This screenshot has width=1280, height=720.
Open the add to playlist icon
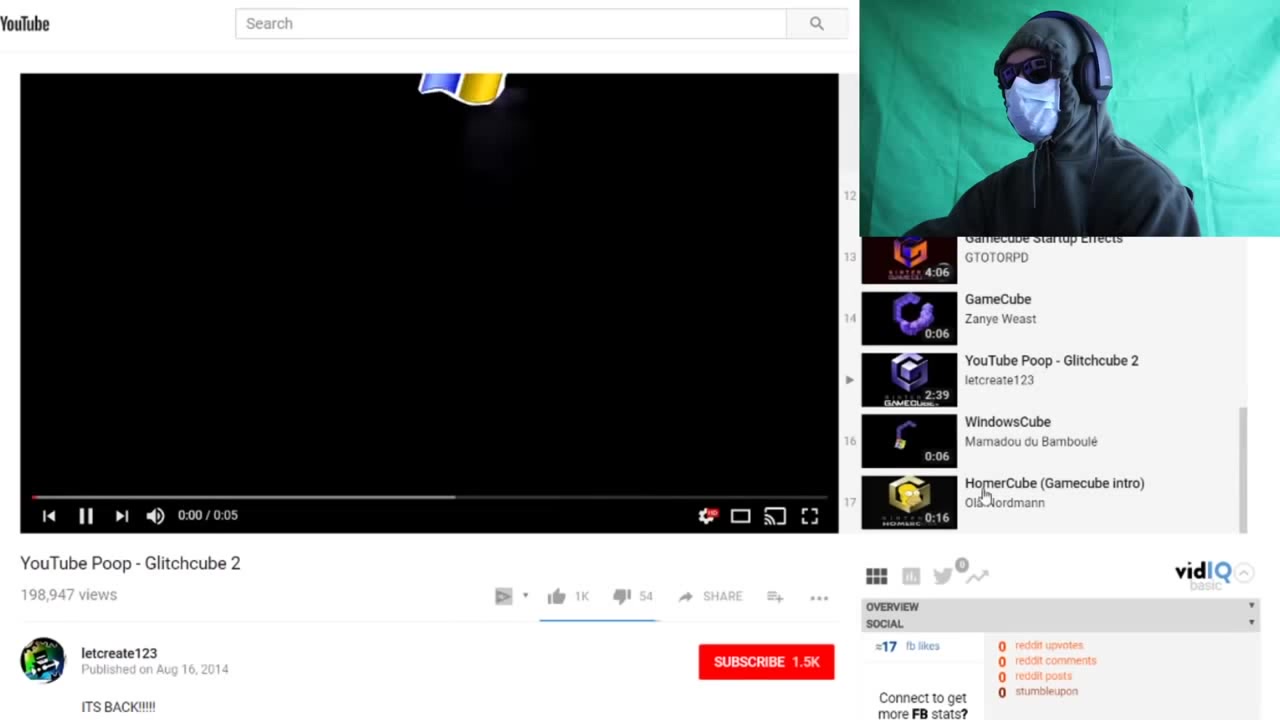tap(775, 597)
